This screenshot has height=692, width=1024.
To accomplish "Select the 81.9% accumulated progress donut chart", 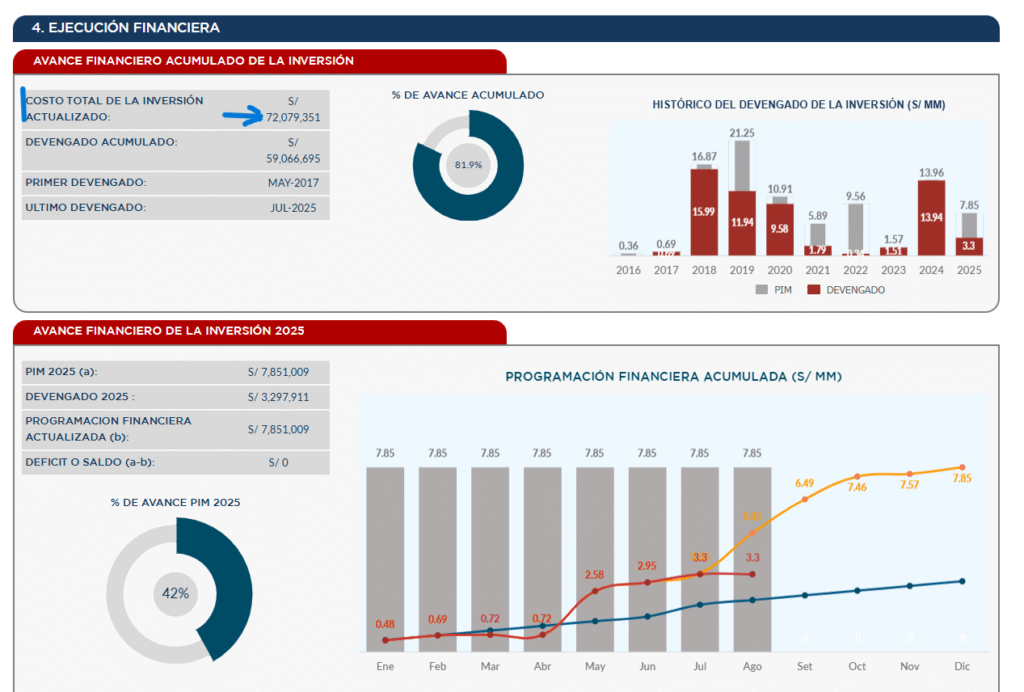I will 468,165.
